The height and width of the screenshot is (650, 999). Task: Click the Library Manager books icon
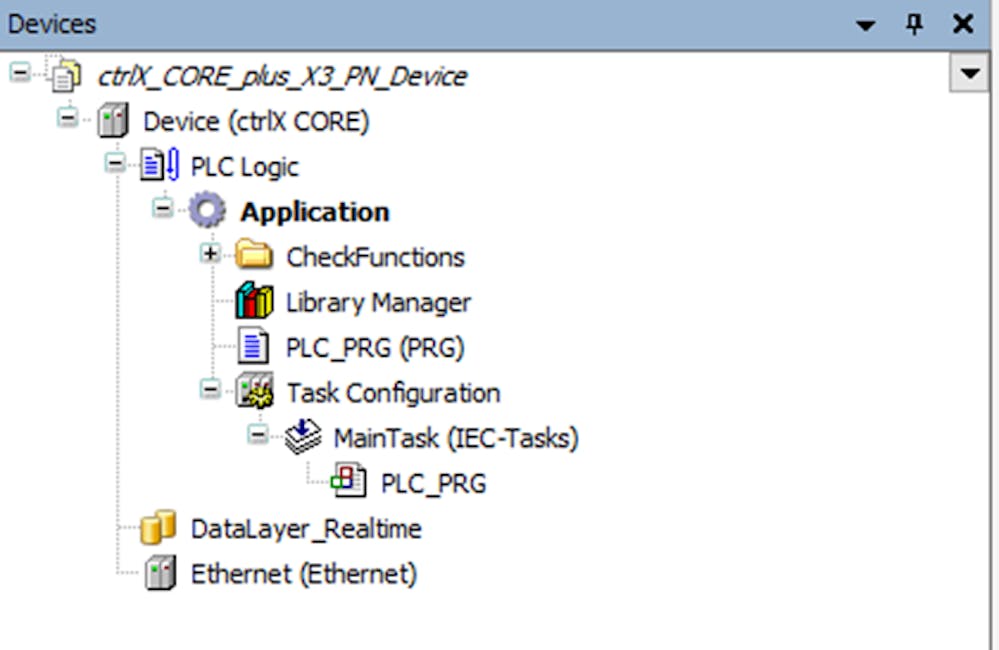254,301
